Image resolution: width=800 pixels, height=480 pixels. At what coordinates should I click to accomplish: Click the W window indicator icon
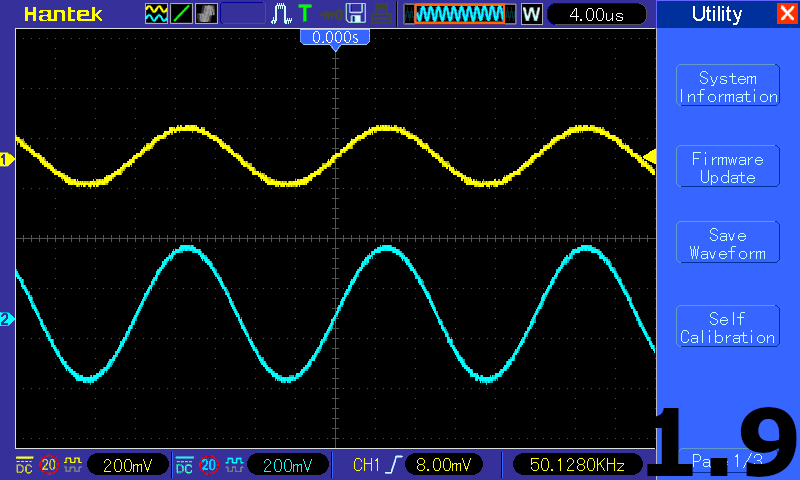tap(531, 14)
